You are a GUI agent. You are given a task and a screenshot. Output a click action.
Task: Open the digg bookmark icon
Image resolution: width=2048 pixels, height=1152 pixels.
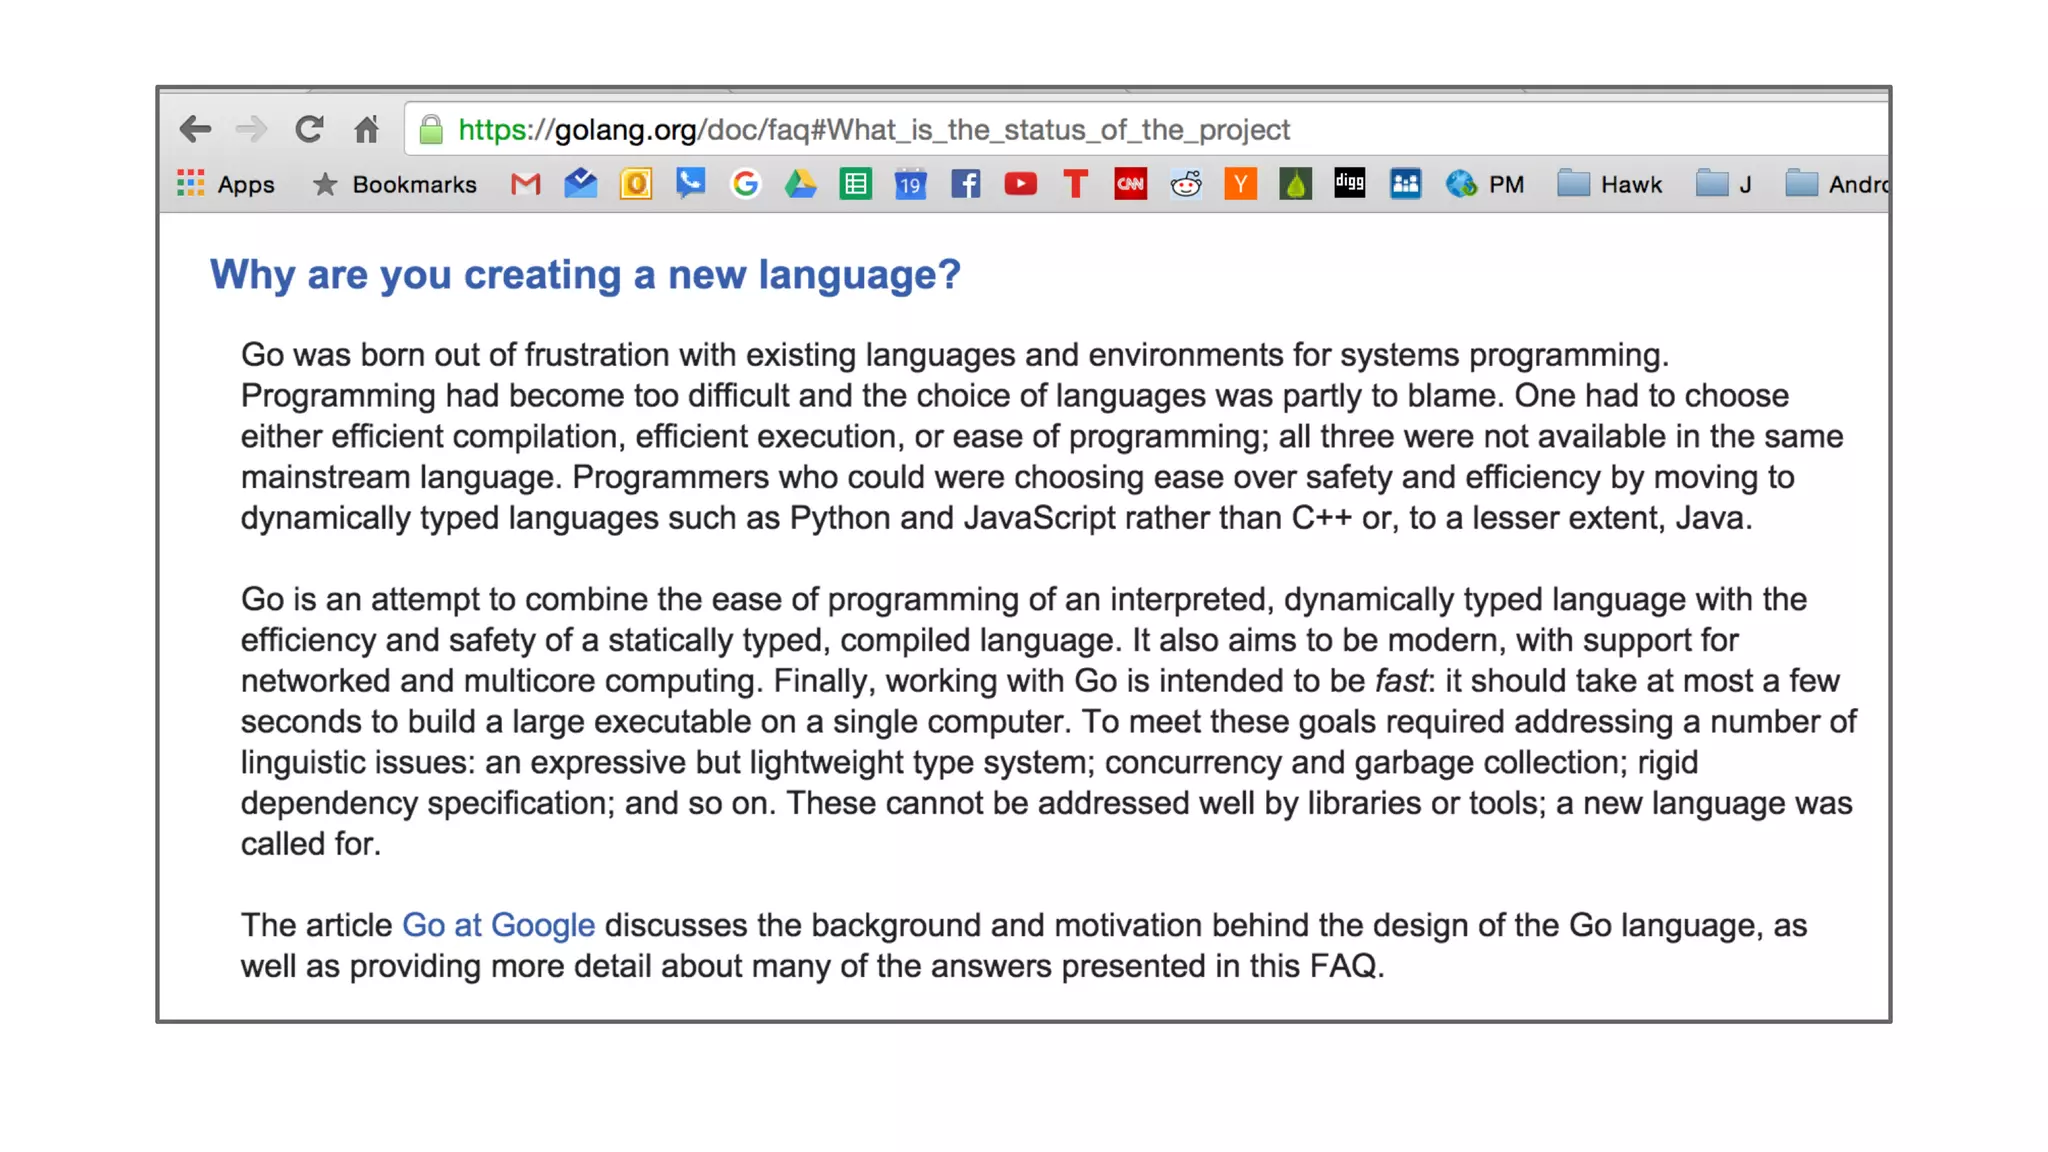pos(1349,183)
